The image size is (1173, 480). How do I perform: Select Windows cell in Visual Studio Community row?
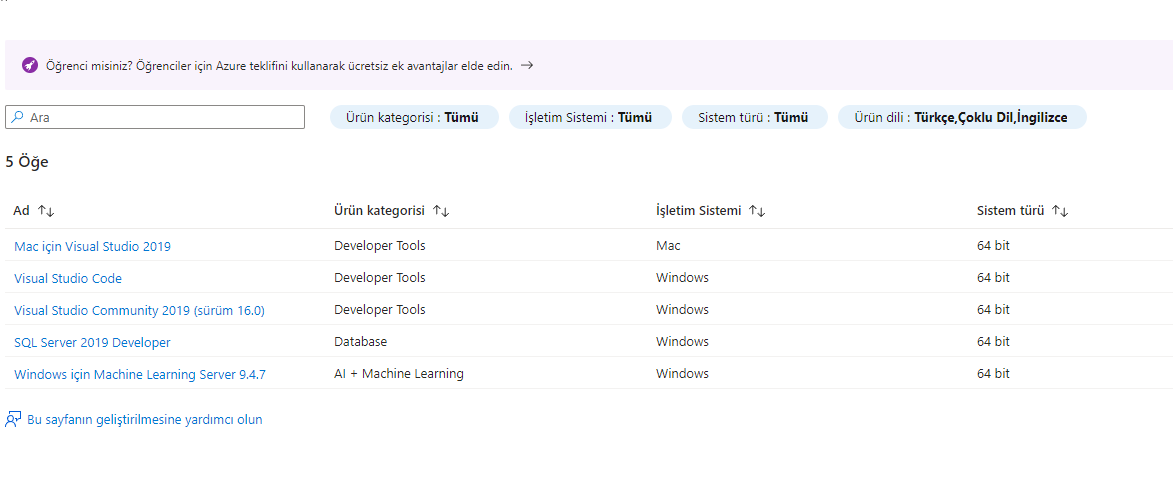[x=682, y=310]
